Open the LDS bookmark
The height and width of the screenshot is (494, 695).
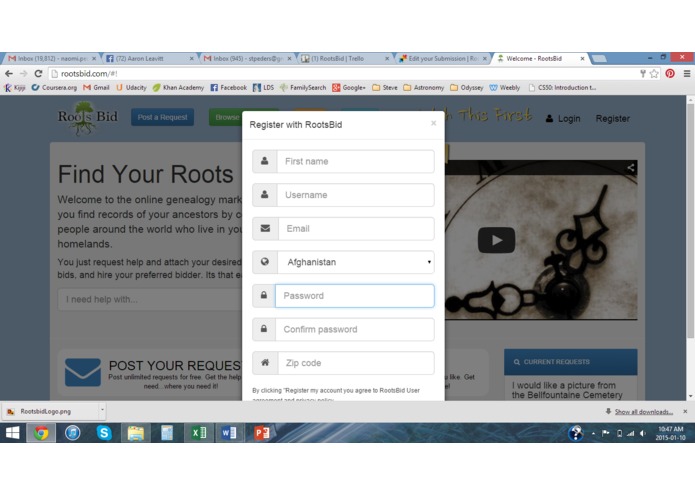[263, 88]
